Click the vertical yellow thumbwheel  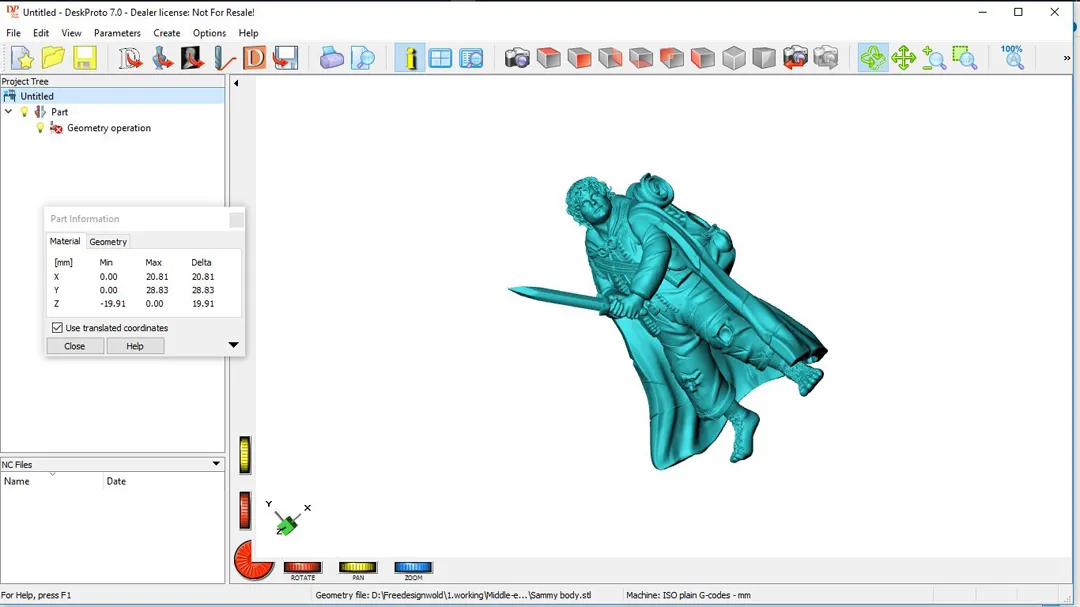click(x=245, y=455)
